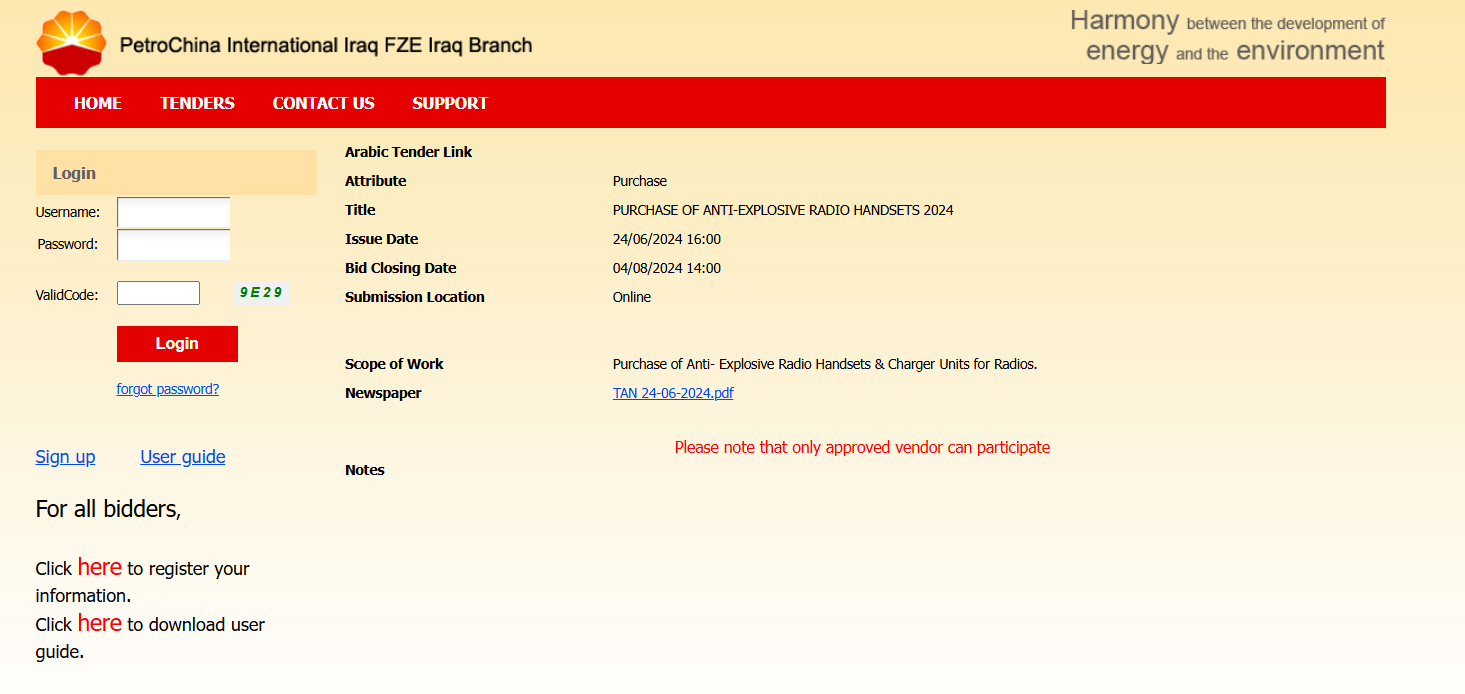Open the forgot password link
Screen dimensions: 1465x694
pos(167,389)
